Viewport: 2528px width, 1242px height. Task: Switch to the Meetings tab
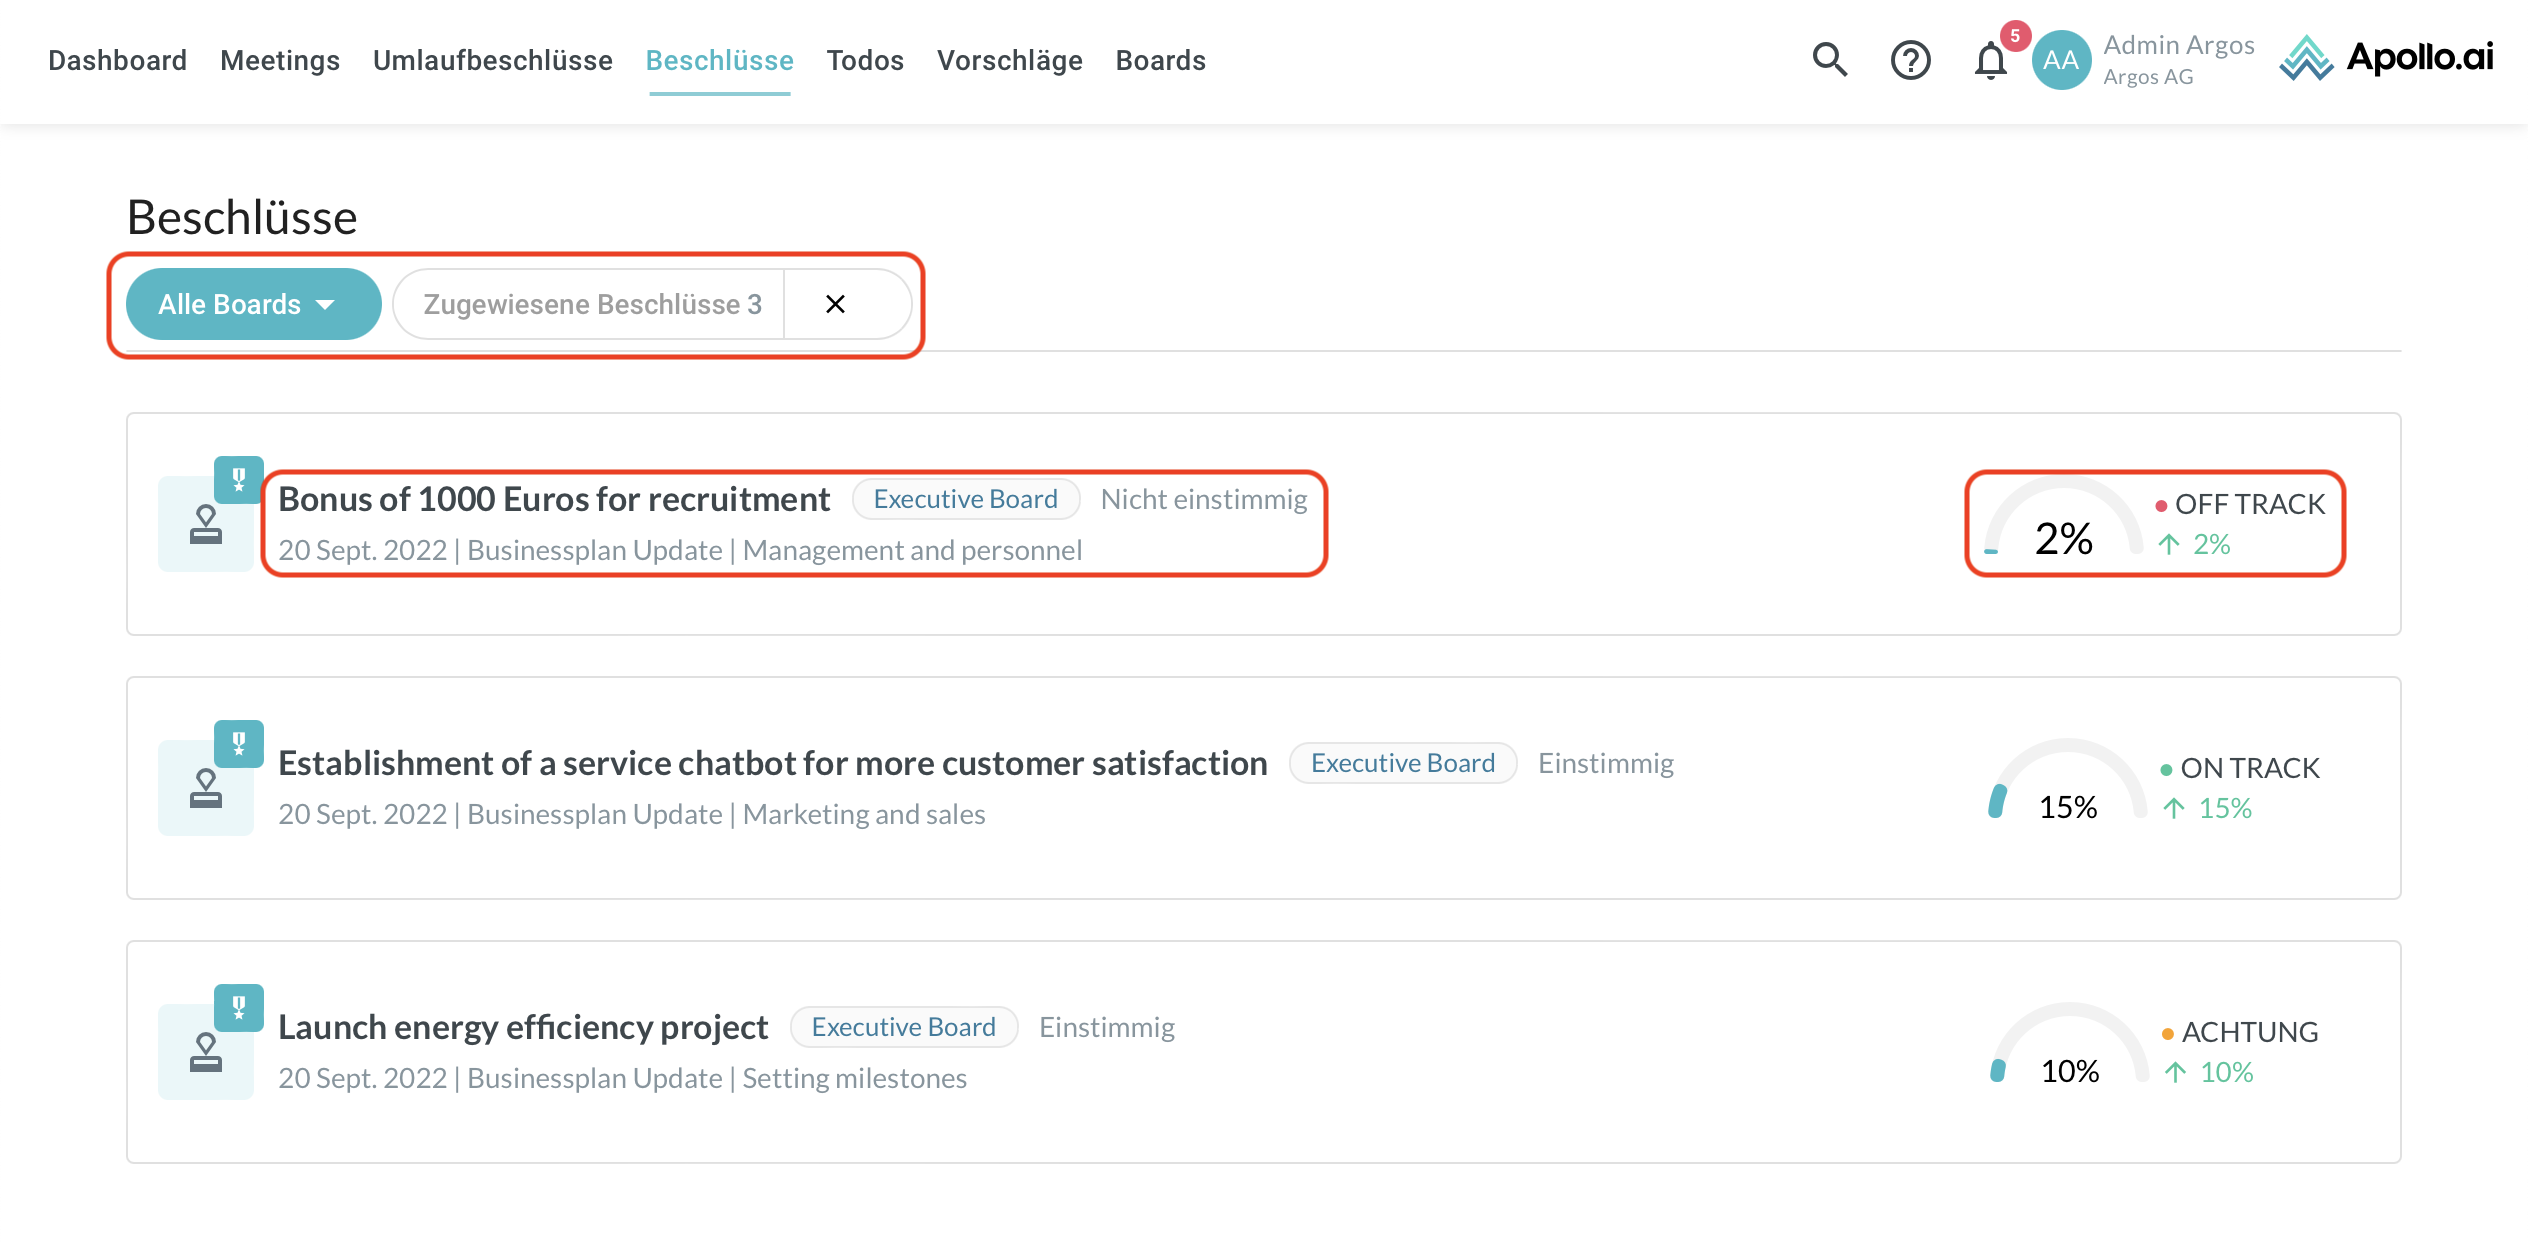(280, 60)
